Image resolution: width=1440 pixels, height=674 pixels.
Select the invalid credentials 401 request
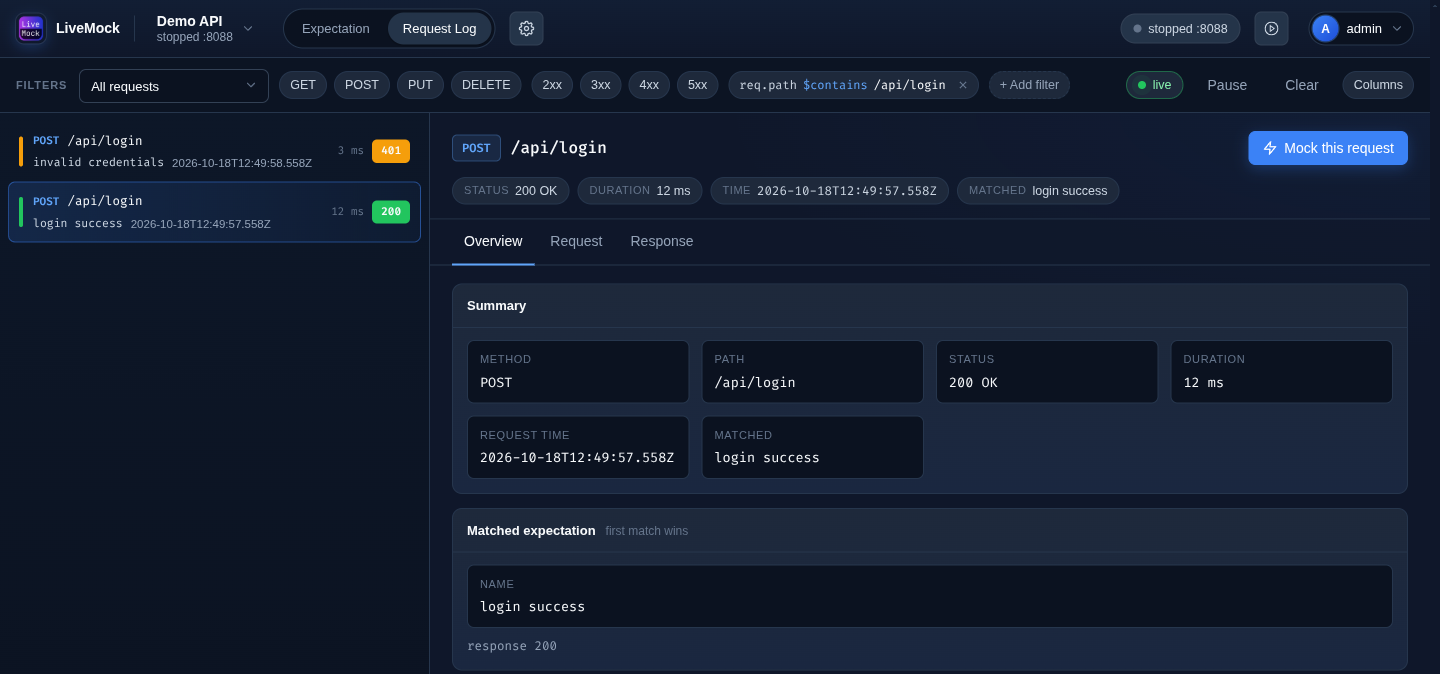pos(214,151)
